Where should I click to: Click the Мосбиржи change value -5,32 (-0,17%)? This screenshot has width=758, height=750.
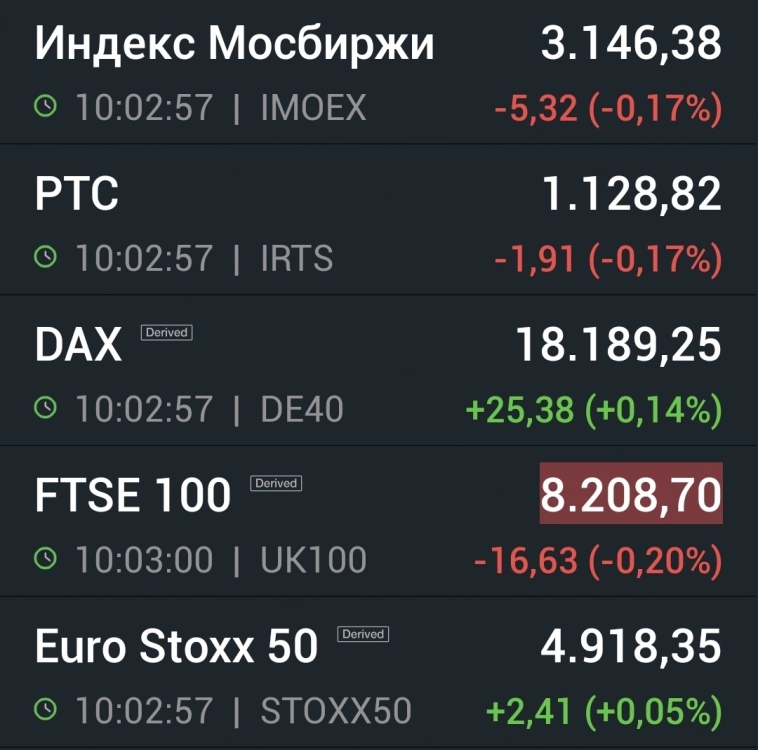point(608,108)
